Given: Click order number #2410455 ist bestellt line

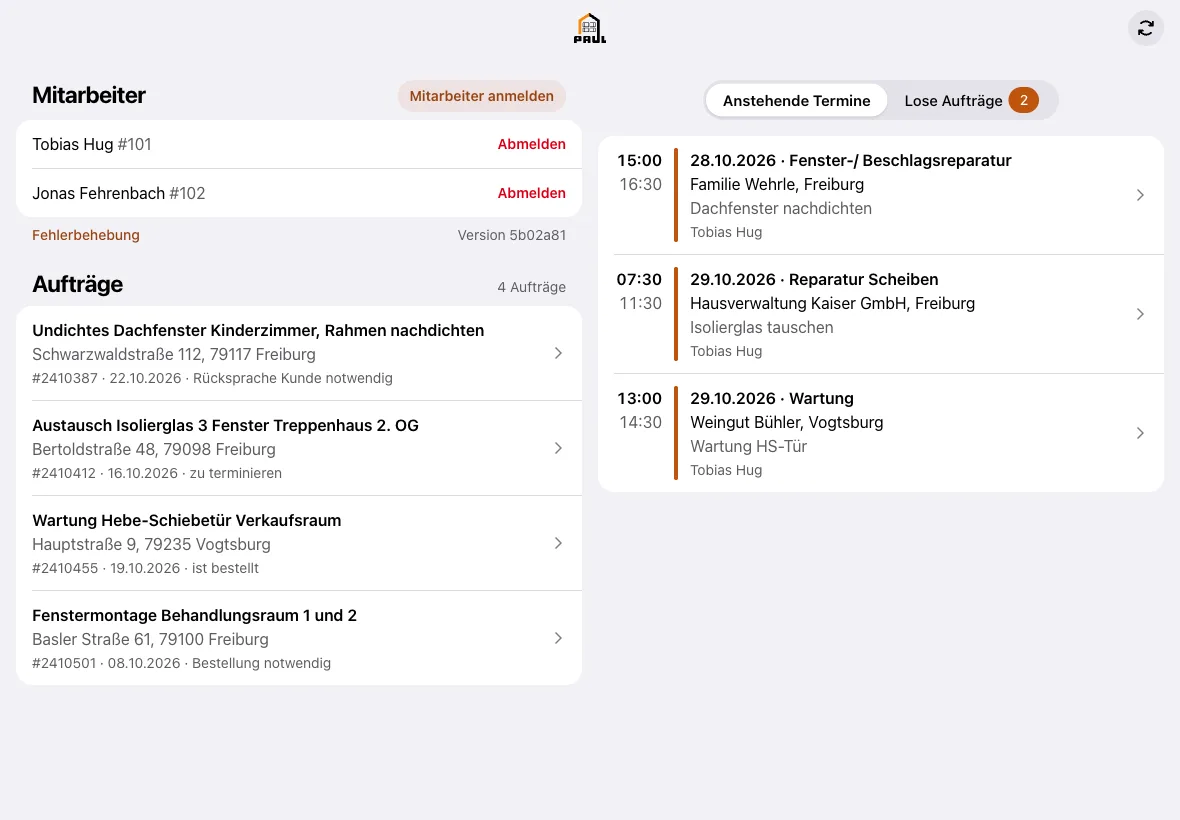Looking at the screenshot, I should [145, 569].
